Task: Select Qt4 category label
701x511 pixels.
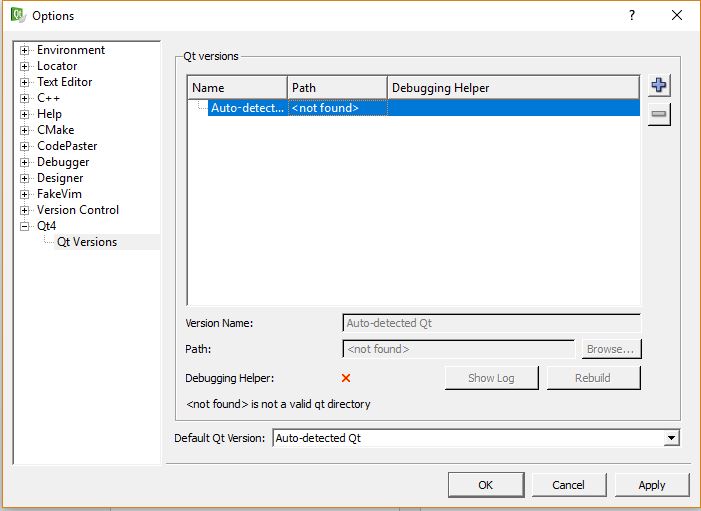Action: coord(46,226)
